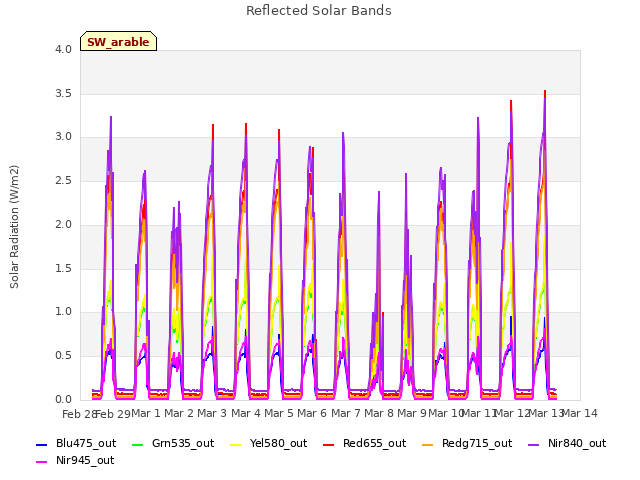Click the Red655_out legend entry

364,443
